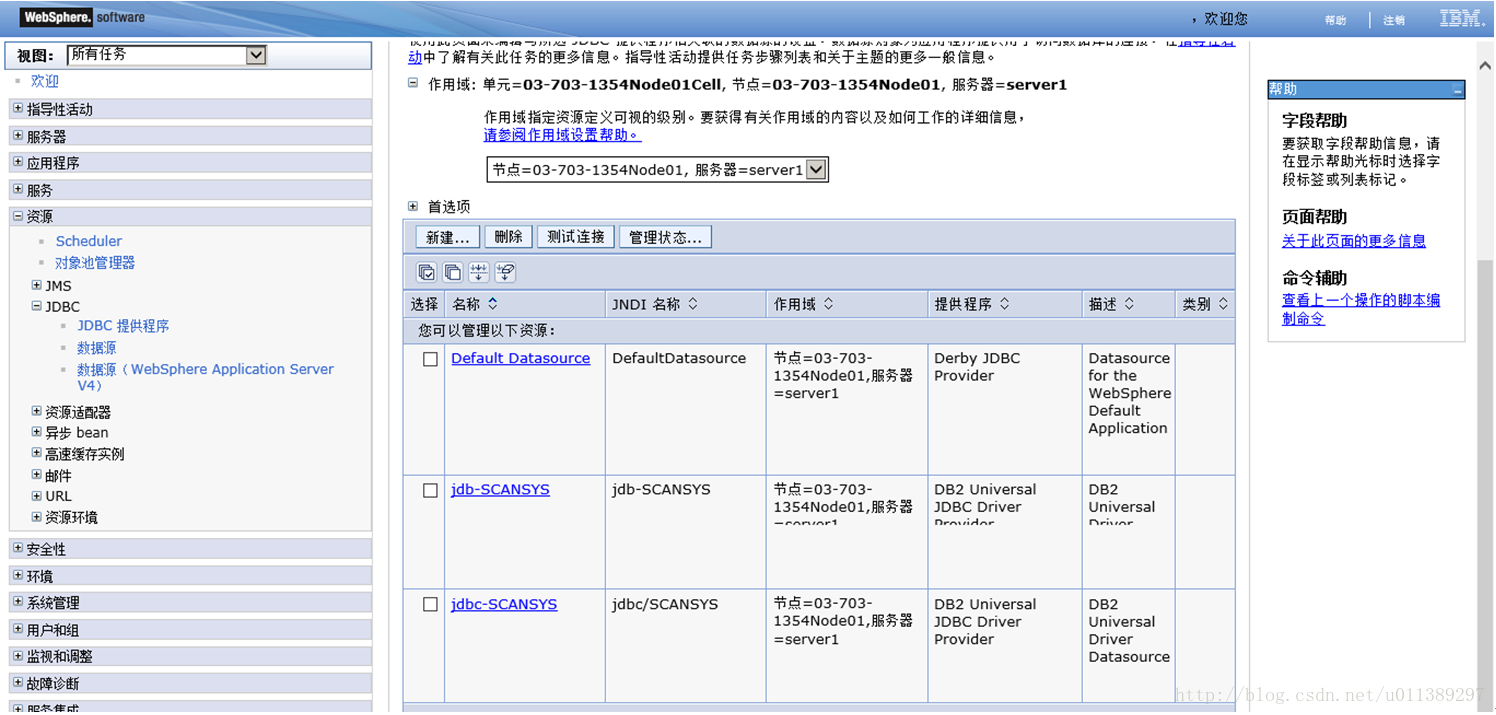Click the IBM logo
Image resolution: width=1496 pixels, height=715 pixels.
tap(1461, 18)
